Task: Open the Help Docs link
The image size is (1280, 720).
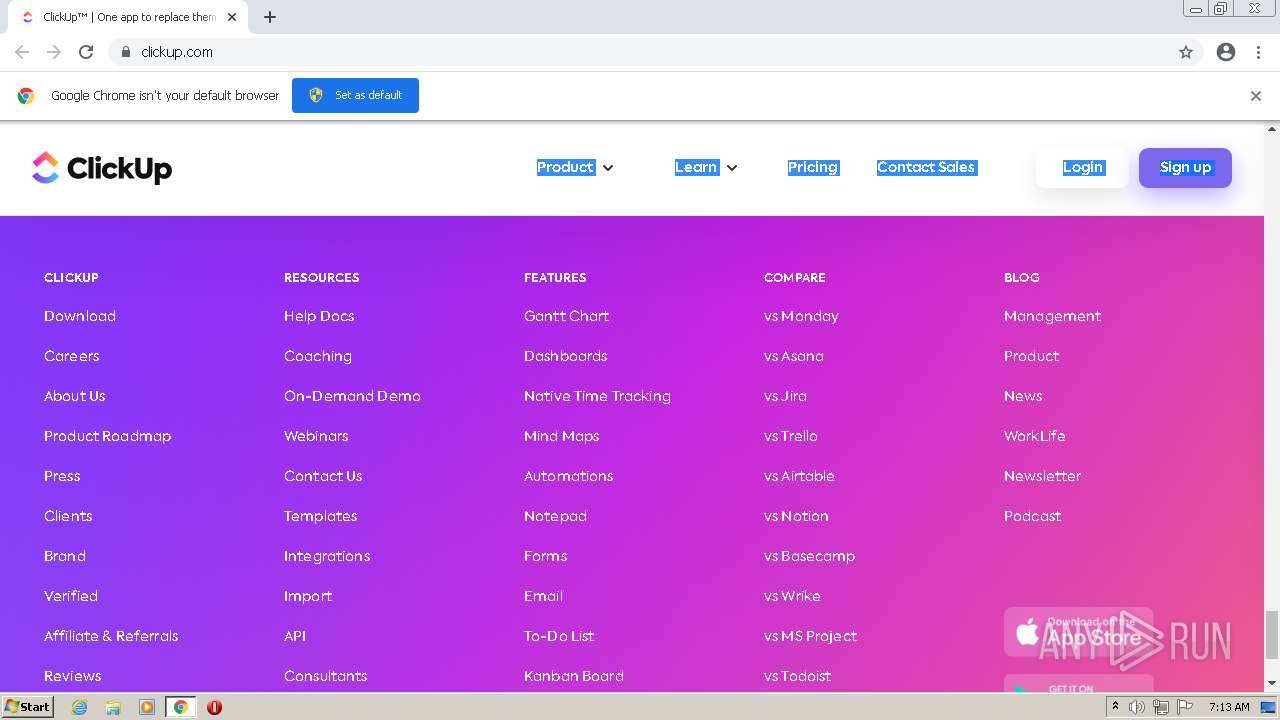Action: (x=319, y=316)
